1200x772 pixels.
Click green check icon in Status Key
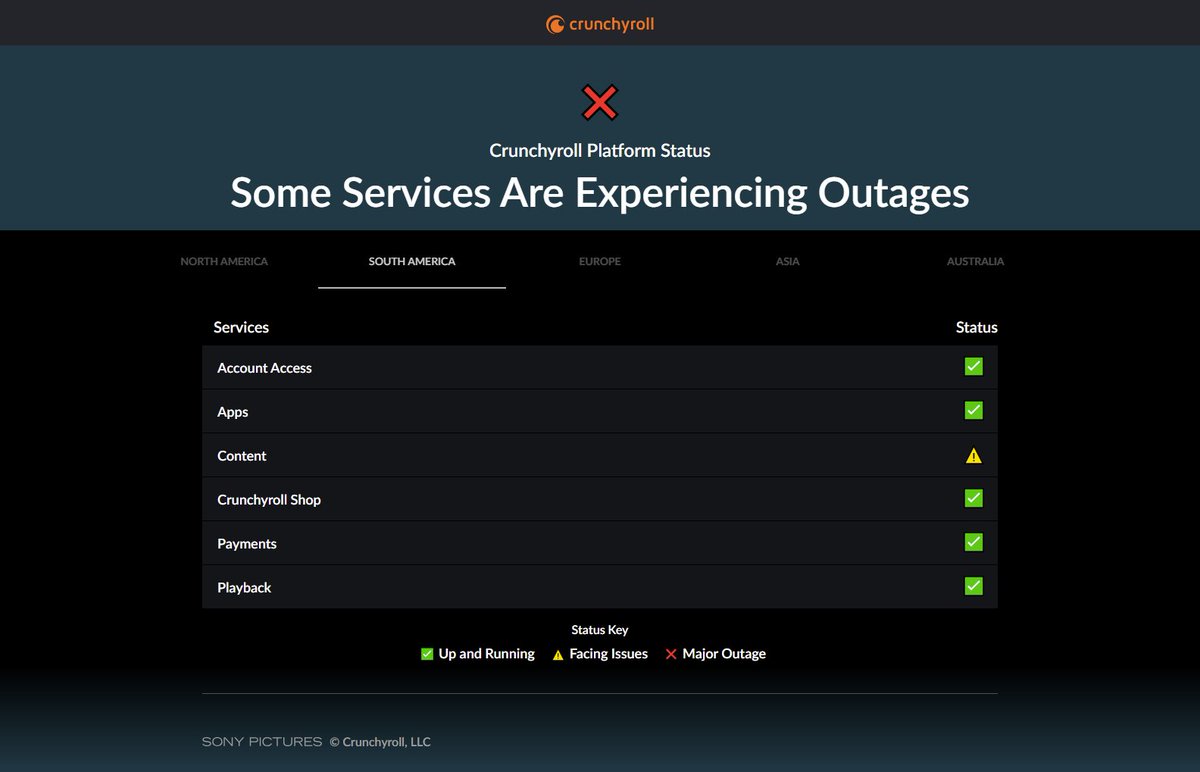[x=427, y=654]
